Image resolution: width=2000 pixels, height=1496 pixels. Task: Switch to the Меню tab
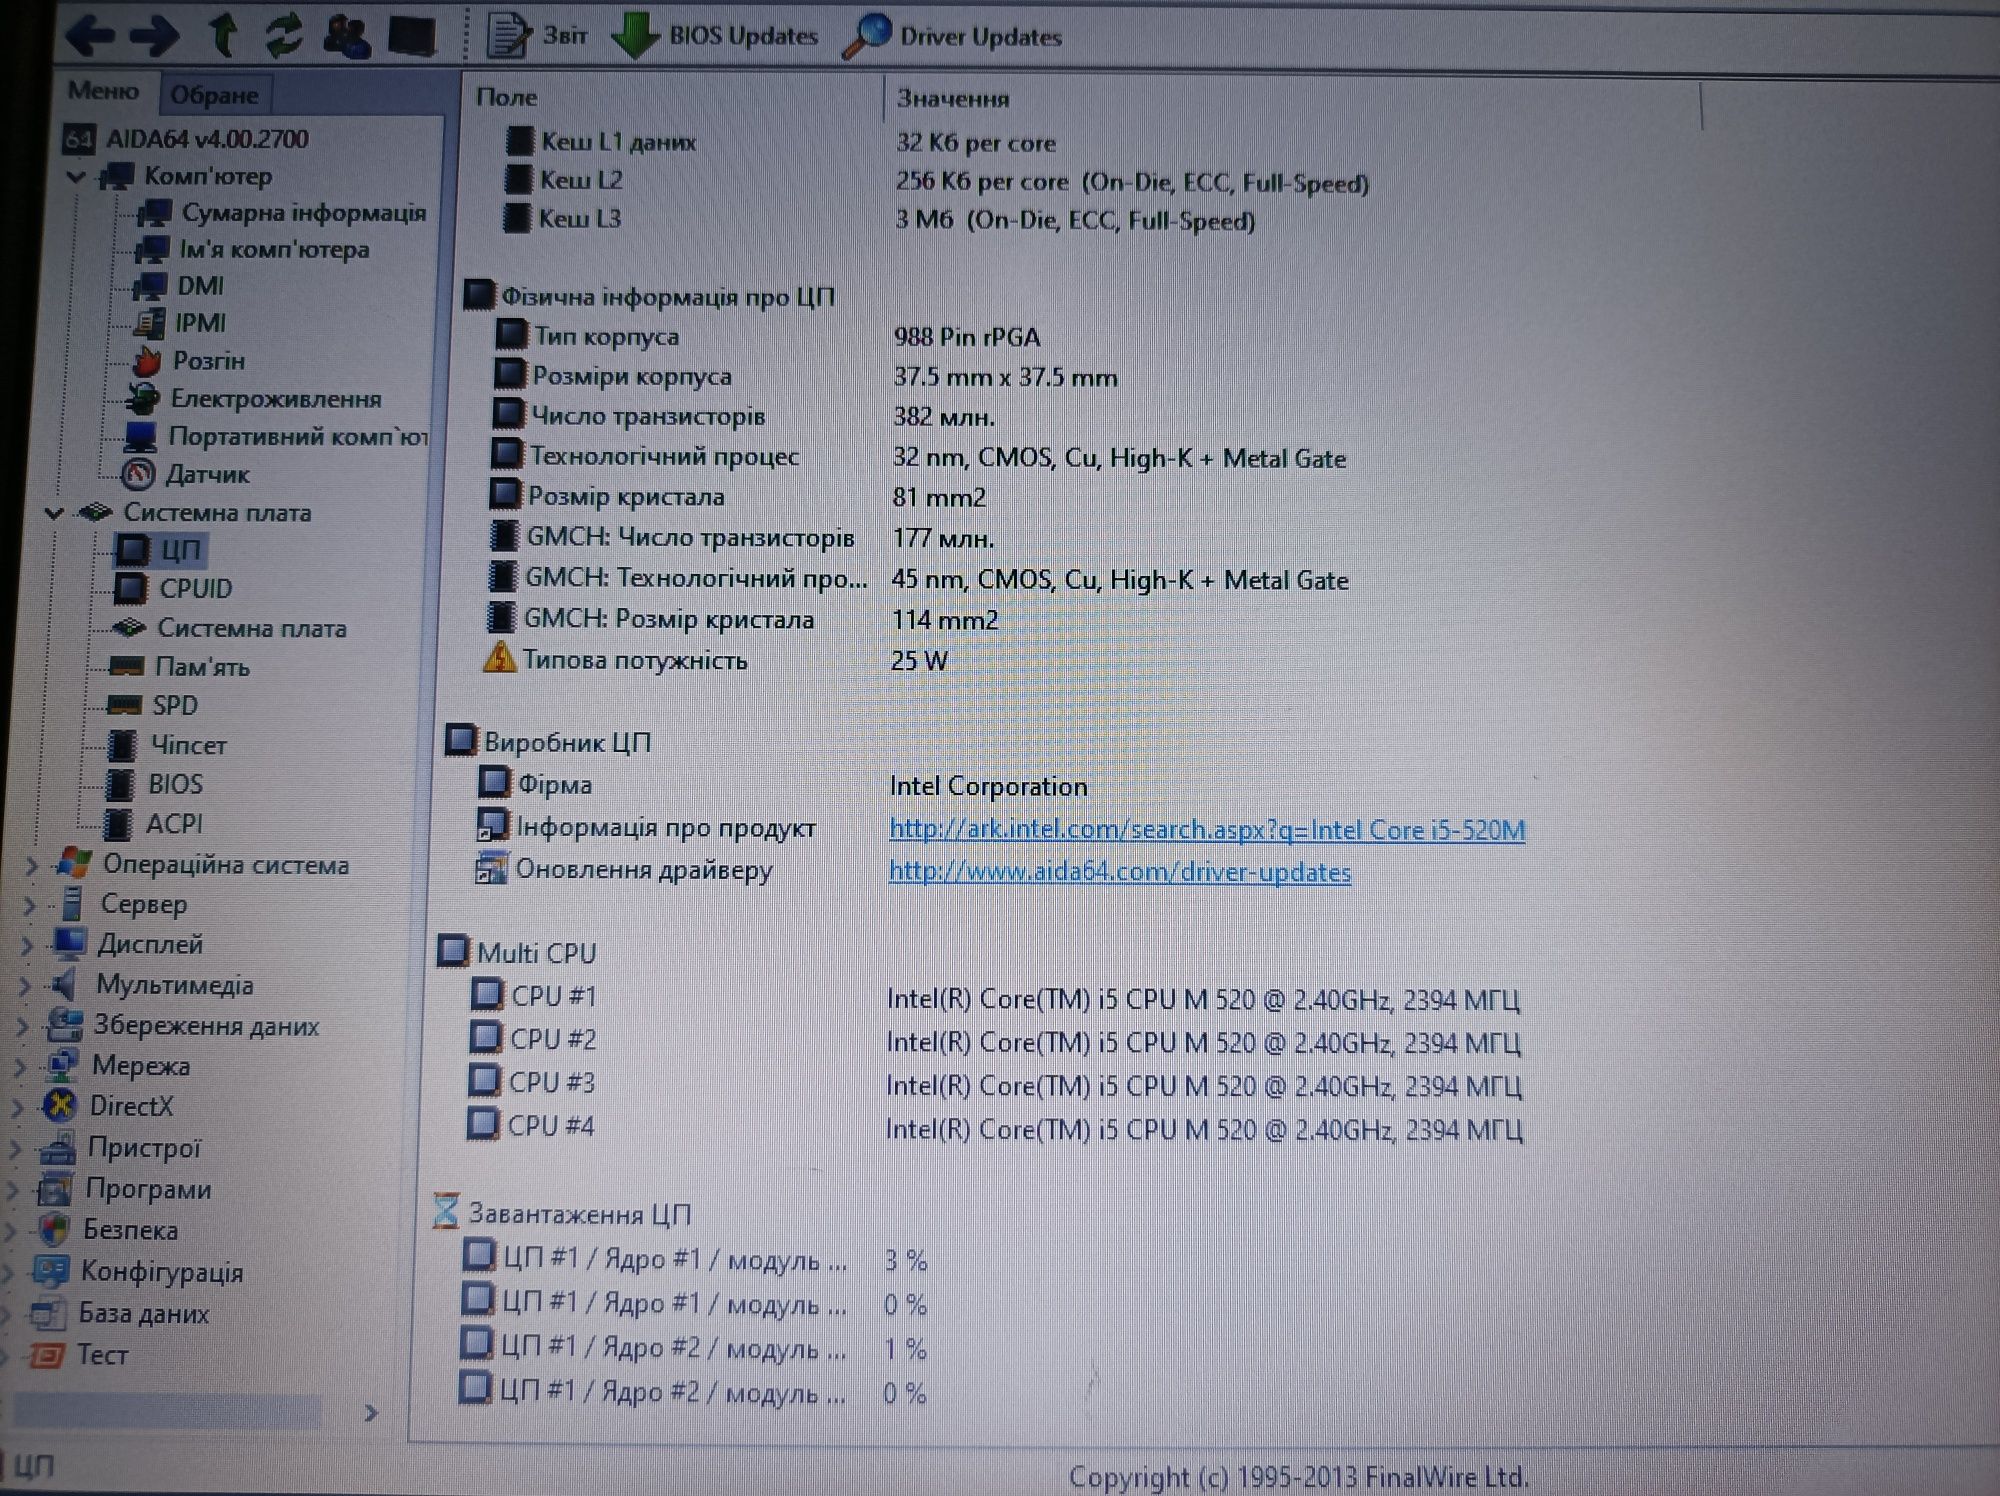coord(103,91)
